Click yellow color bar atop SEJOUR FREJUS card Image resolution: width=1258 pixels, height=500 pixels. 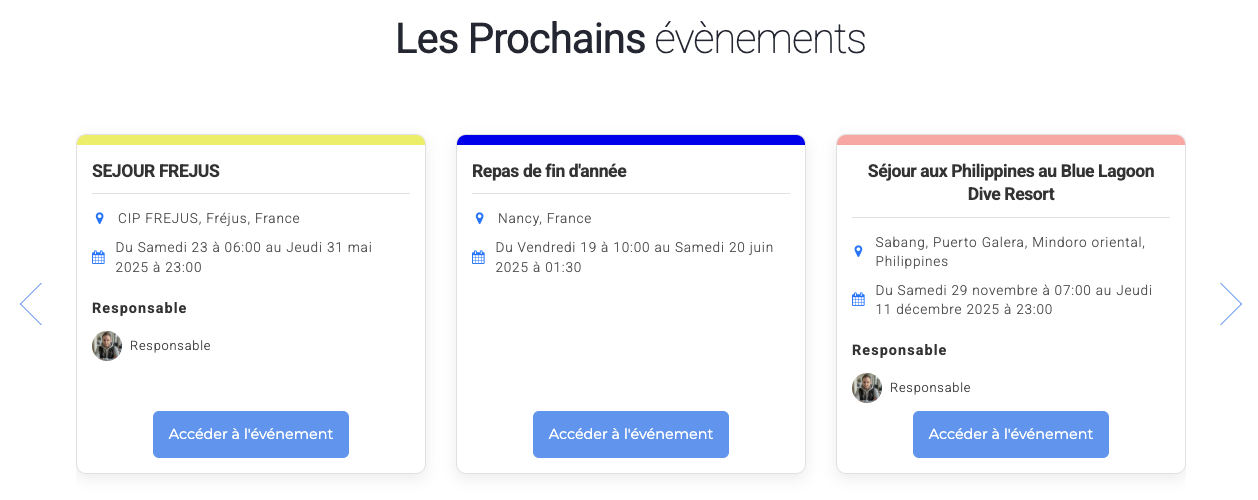coord(251,140)
